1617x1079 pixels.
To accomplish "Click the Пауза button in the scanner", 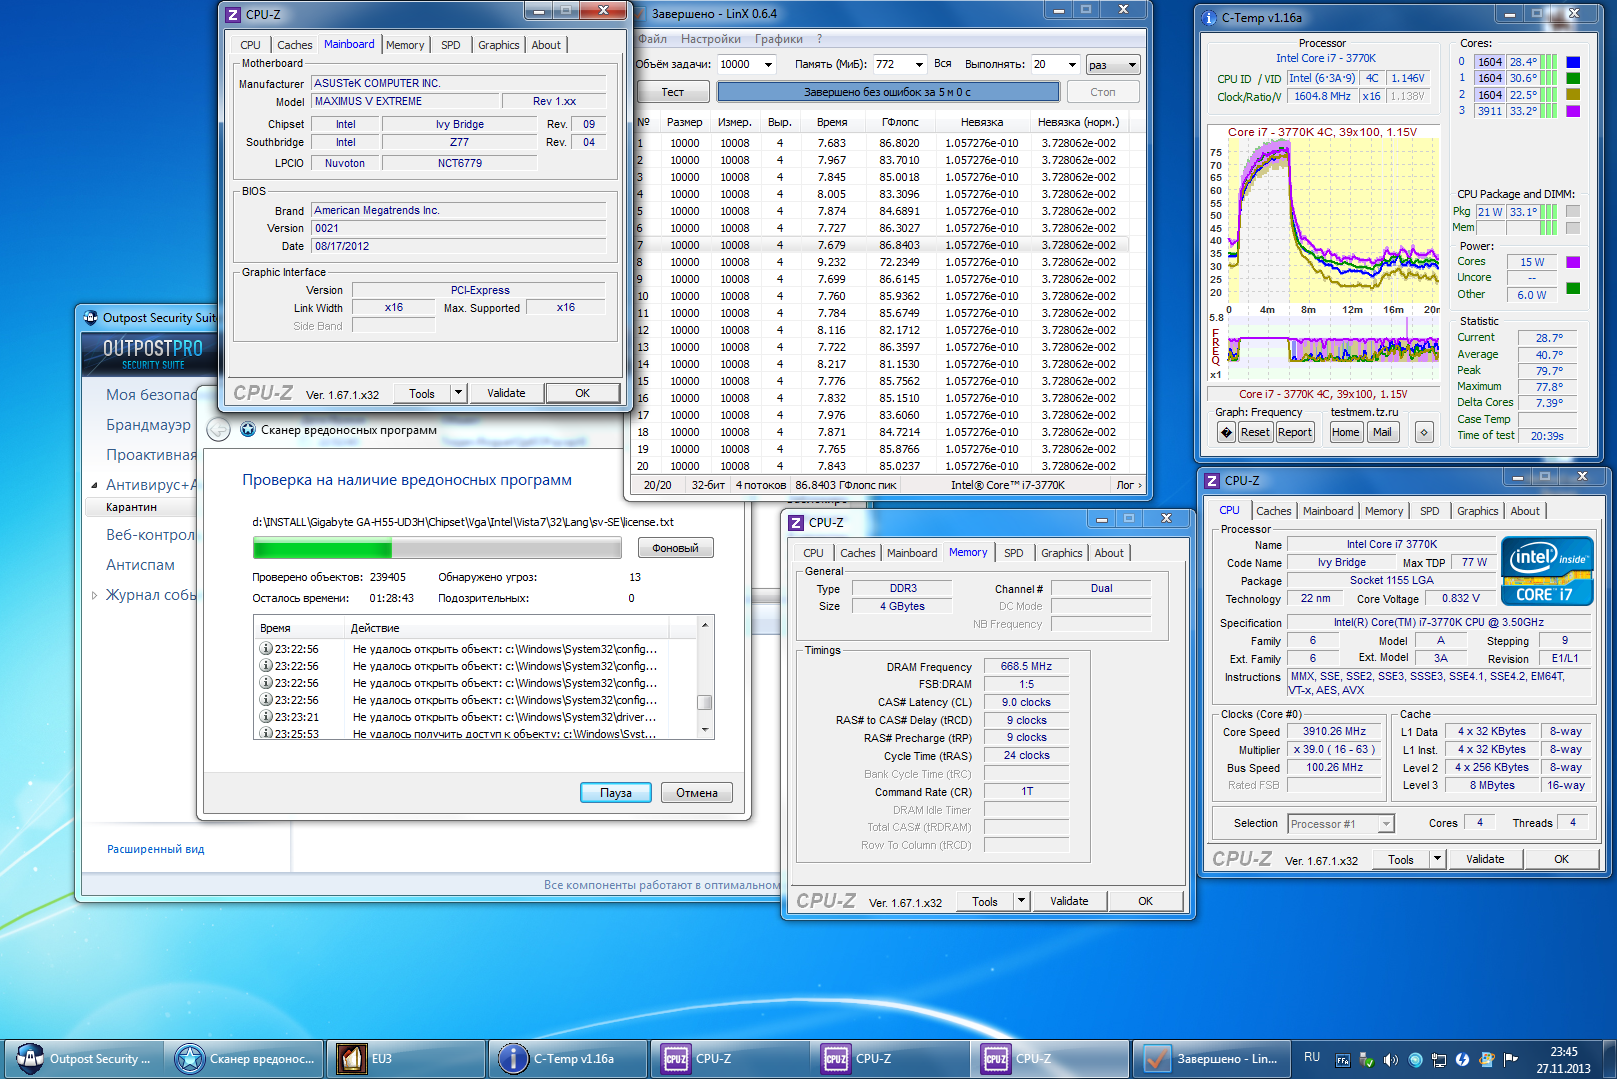I will pyautogui.click(x=615, y=793).
